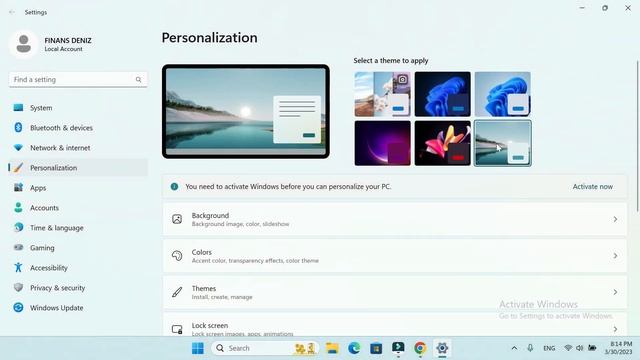Click the taskbar Search box

pyautogui.click(x=265, y=348)
